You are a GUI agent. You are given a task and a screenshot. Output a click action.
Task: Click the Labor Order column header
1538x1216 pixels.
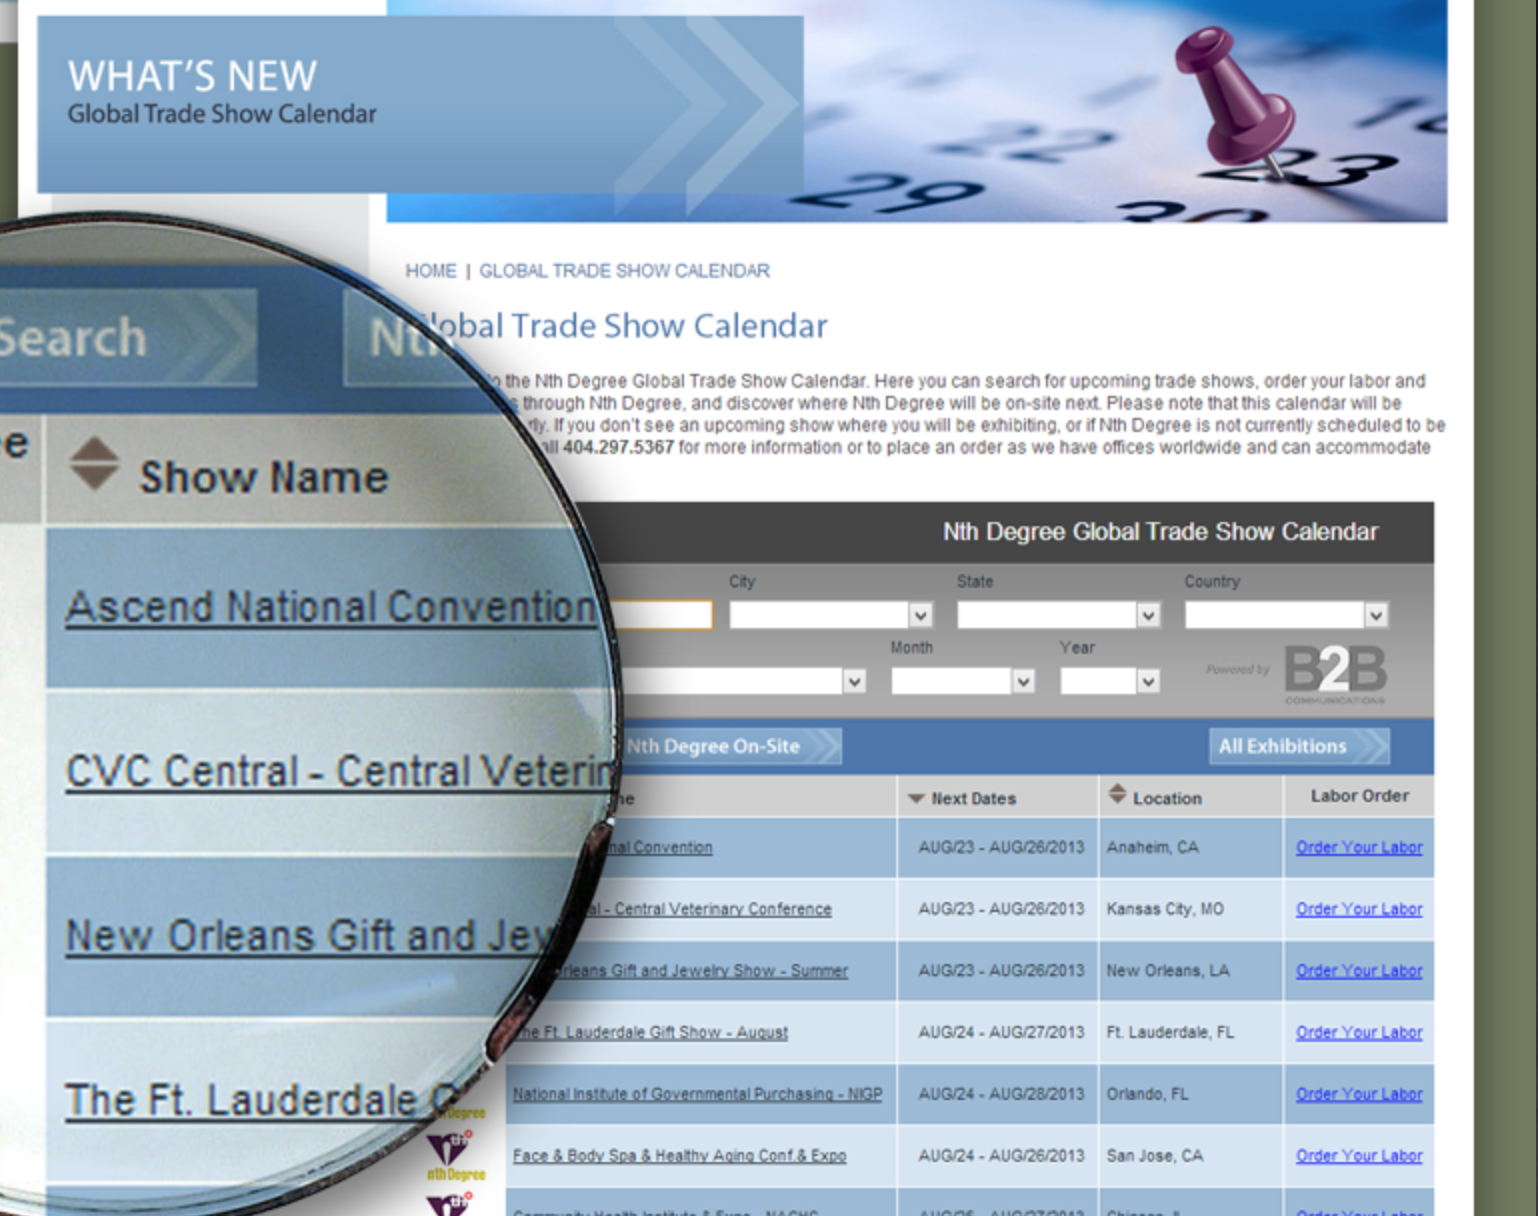point(1359,796)
